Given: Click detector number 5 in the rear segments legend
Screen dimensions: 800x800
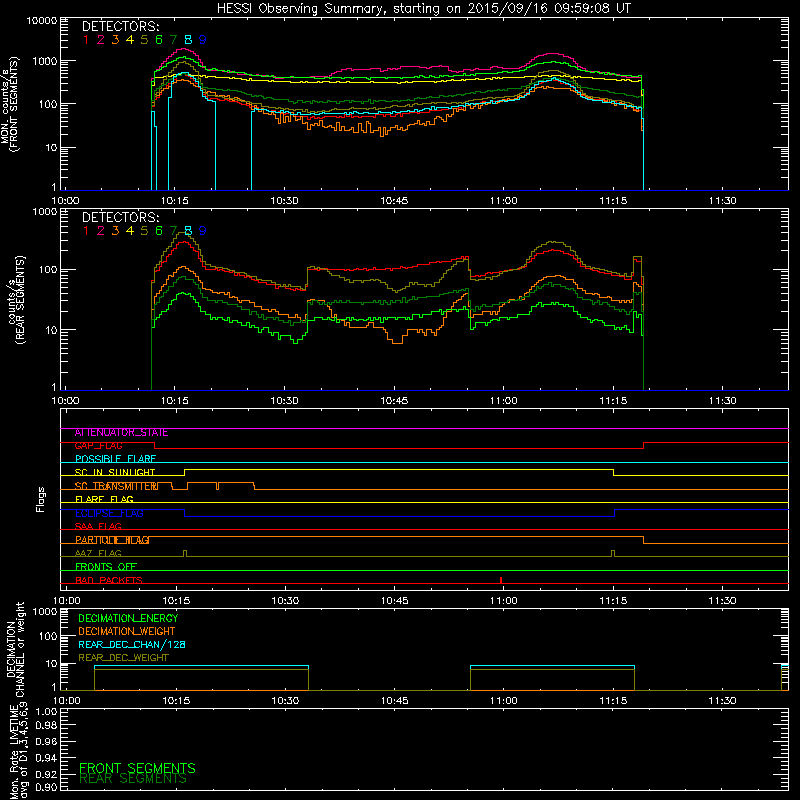Looking at the screenshot, I should coord(144,231).
